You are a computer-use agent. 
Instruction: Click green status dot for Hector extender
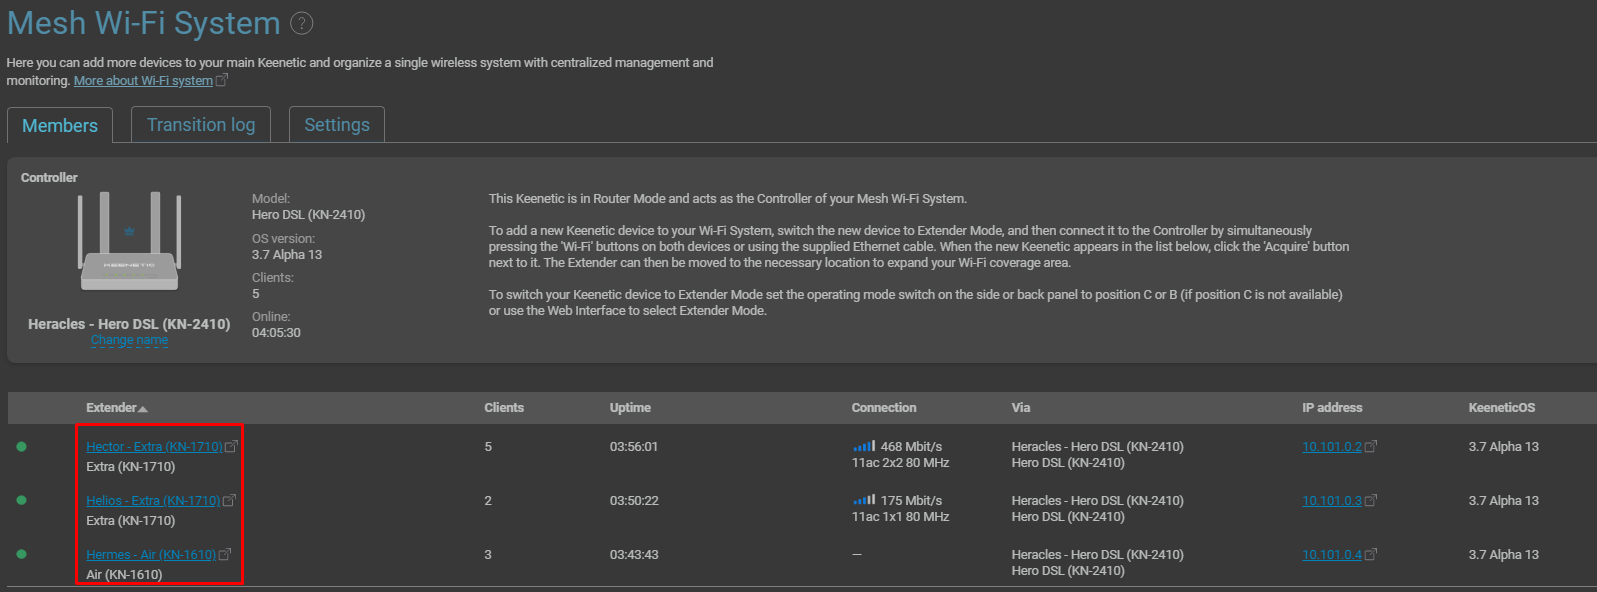point(21,447)
